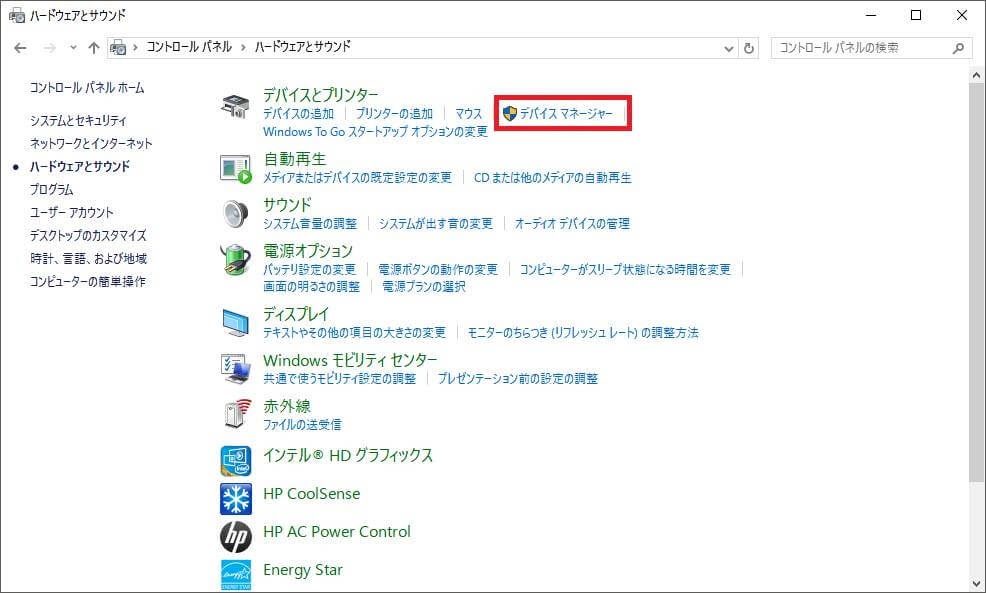This screenshot has width=986, height=593.
Task: Select the 電源オプション battery icon
Action: pyautogui.click(x=236, y=260)
